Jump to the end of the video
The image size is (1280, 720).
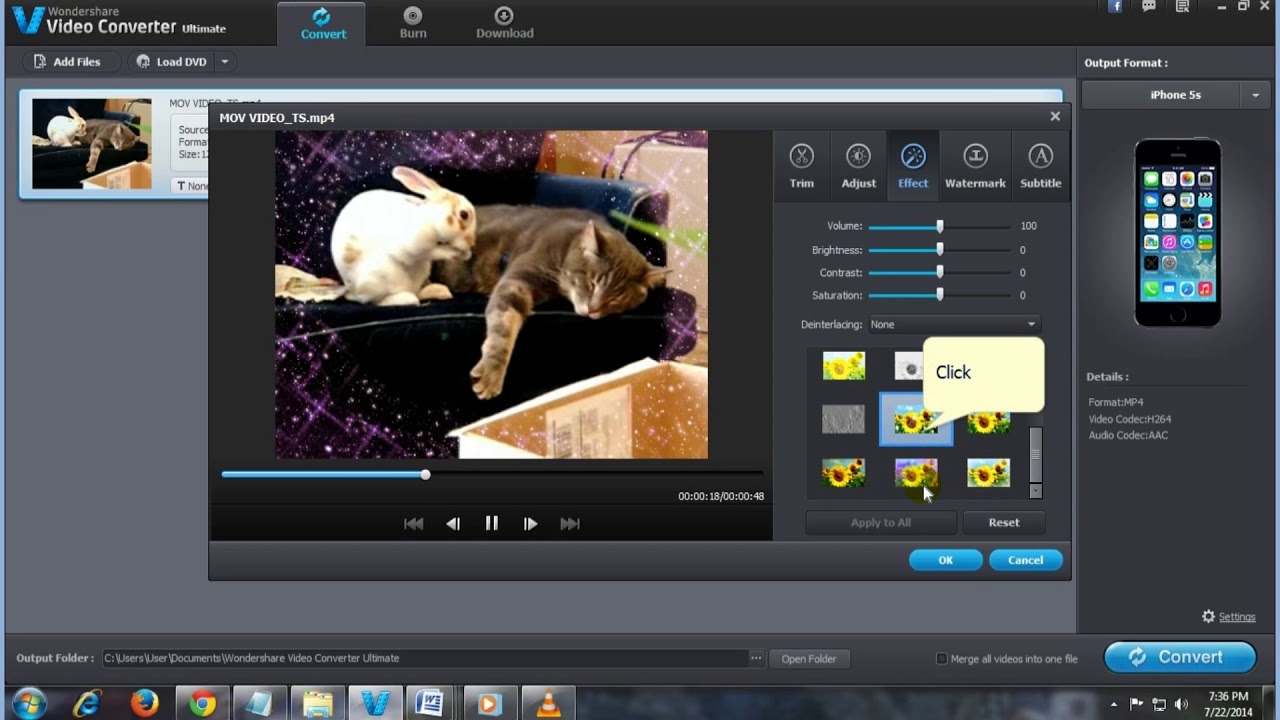pos(570,523)
